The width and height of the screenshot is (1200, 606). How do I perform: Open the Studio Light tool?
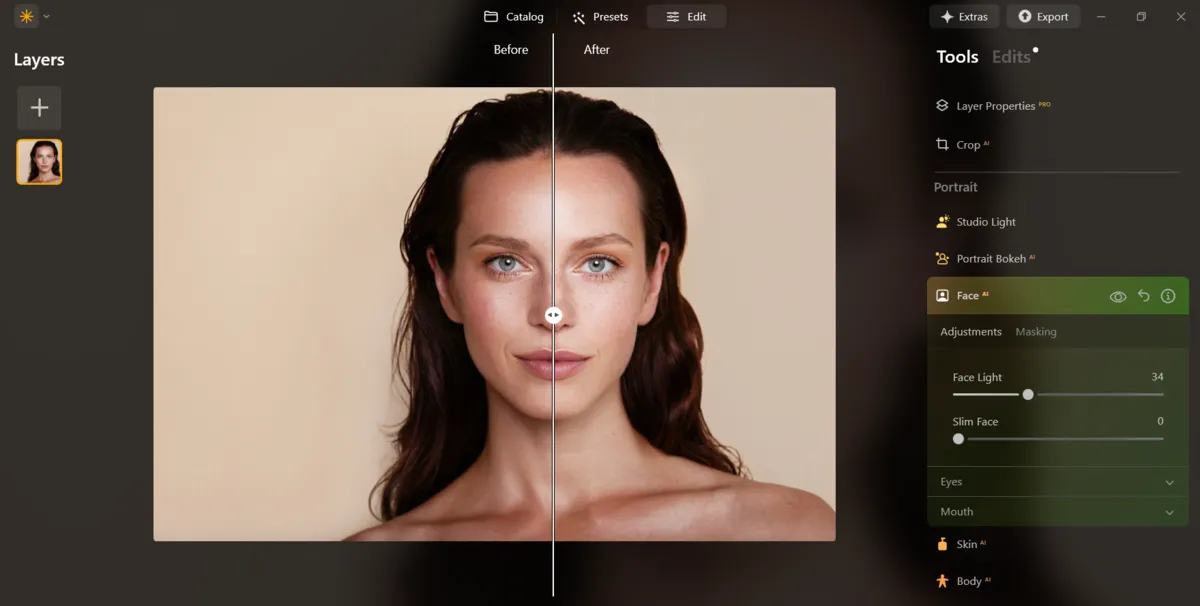(985, 222)
